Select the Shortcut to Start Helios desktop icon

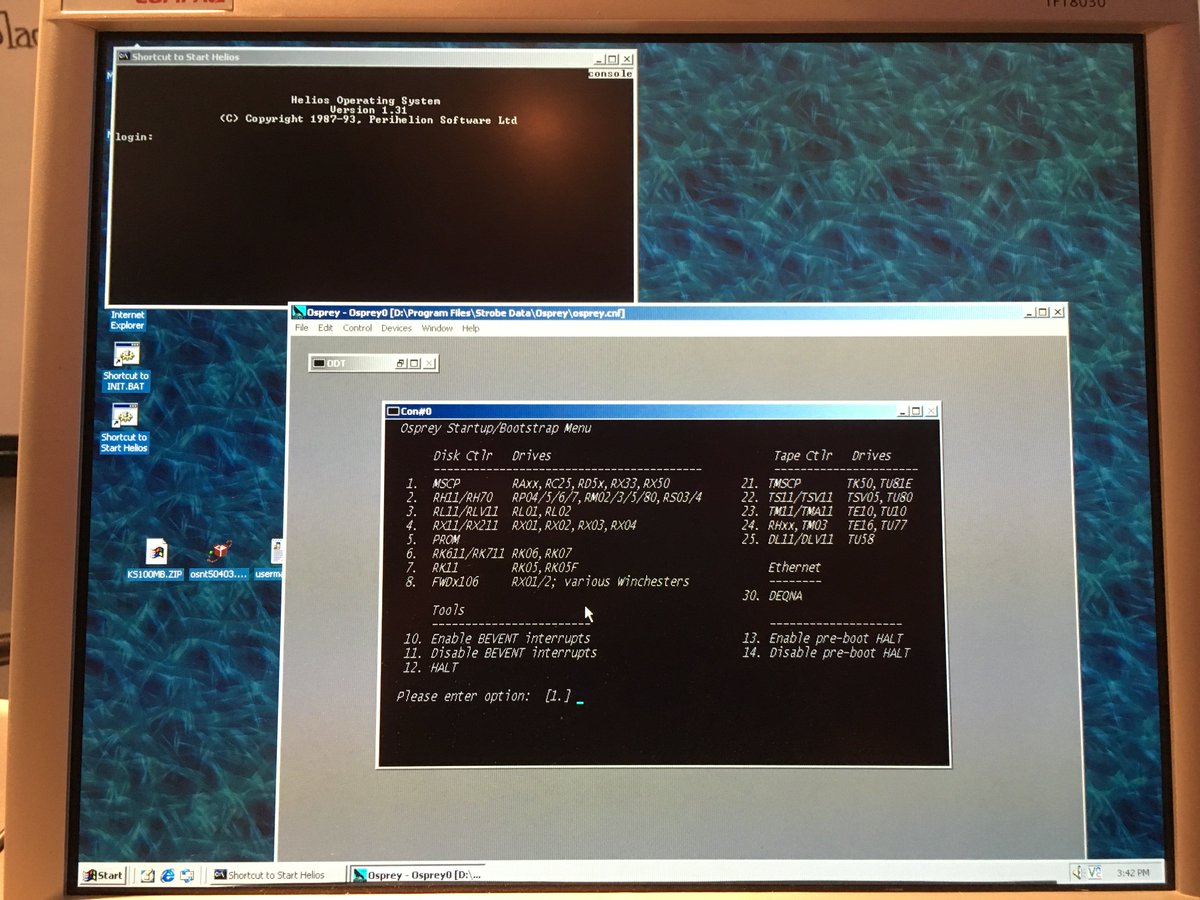tap(125, 427)
